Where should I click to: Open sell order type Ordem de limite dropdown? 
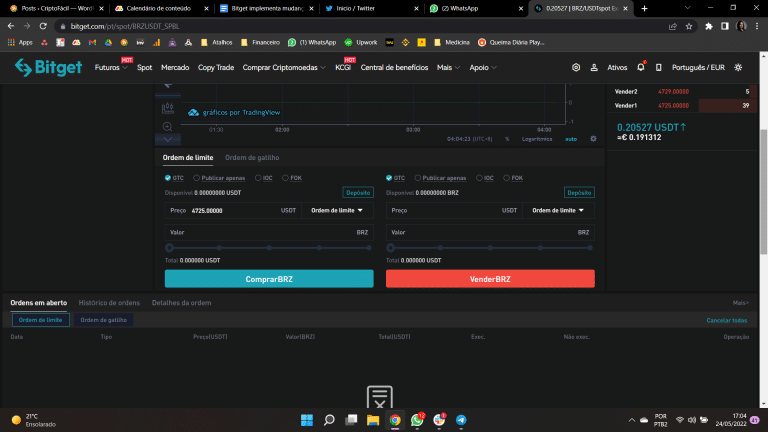(558, 211)
